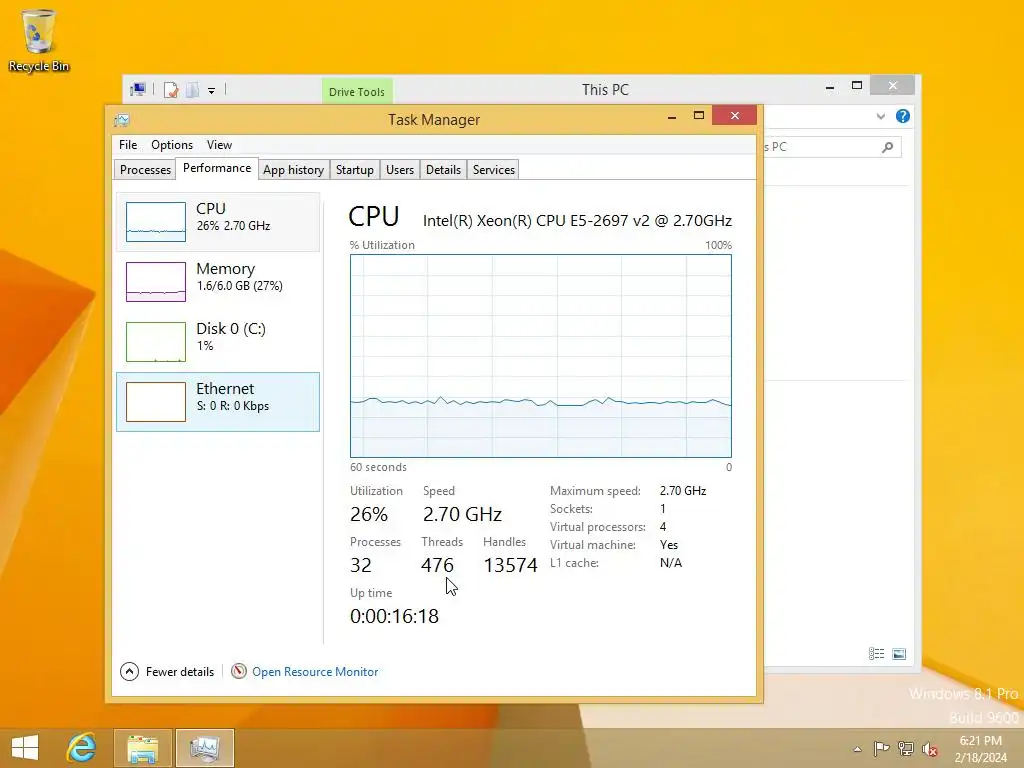1024x768 pixels.
Task: Close the Task Manager window
Action: pos(735,116)
